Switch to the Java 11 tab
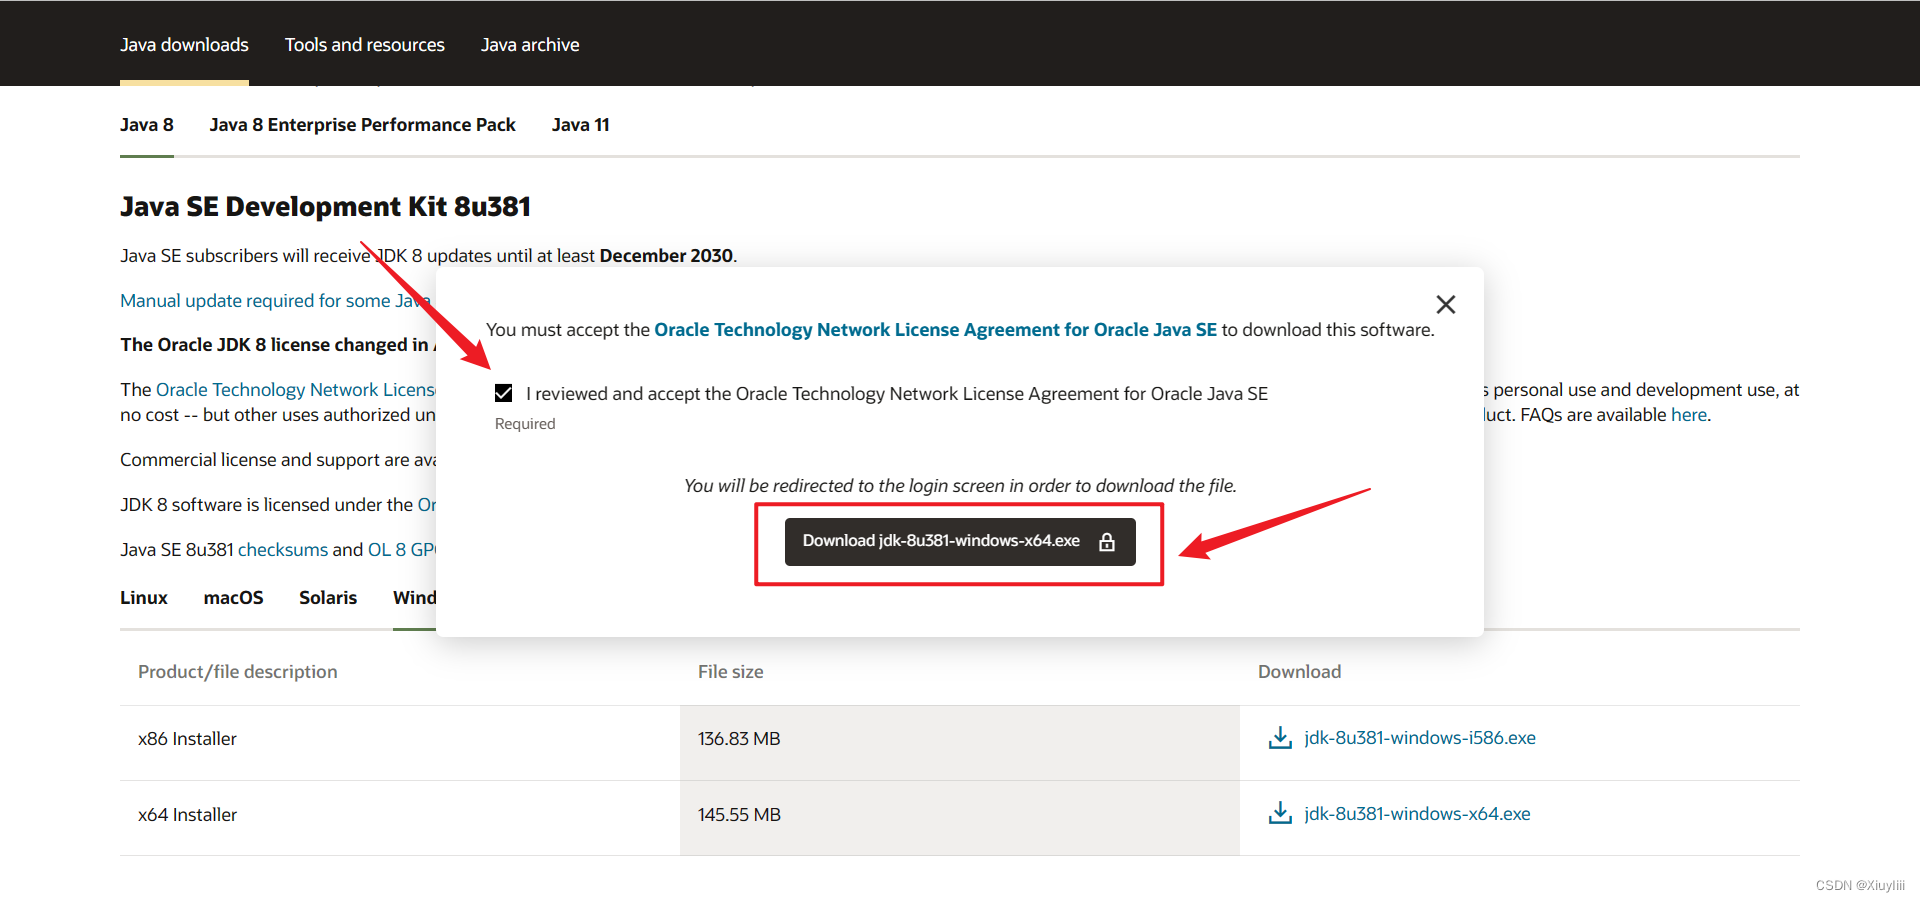Image resolution: width=1920 pixels, height=902 pixels. tap(581, 125)
